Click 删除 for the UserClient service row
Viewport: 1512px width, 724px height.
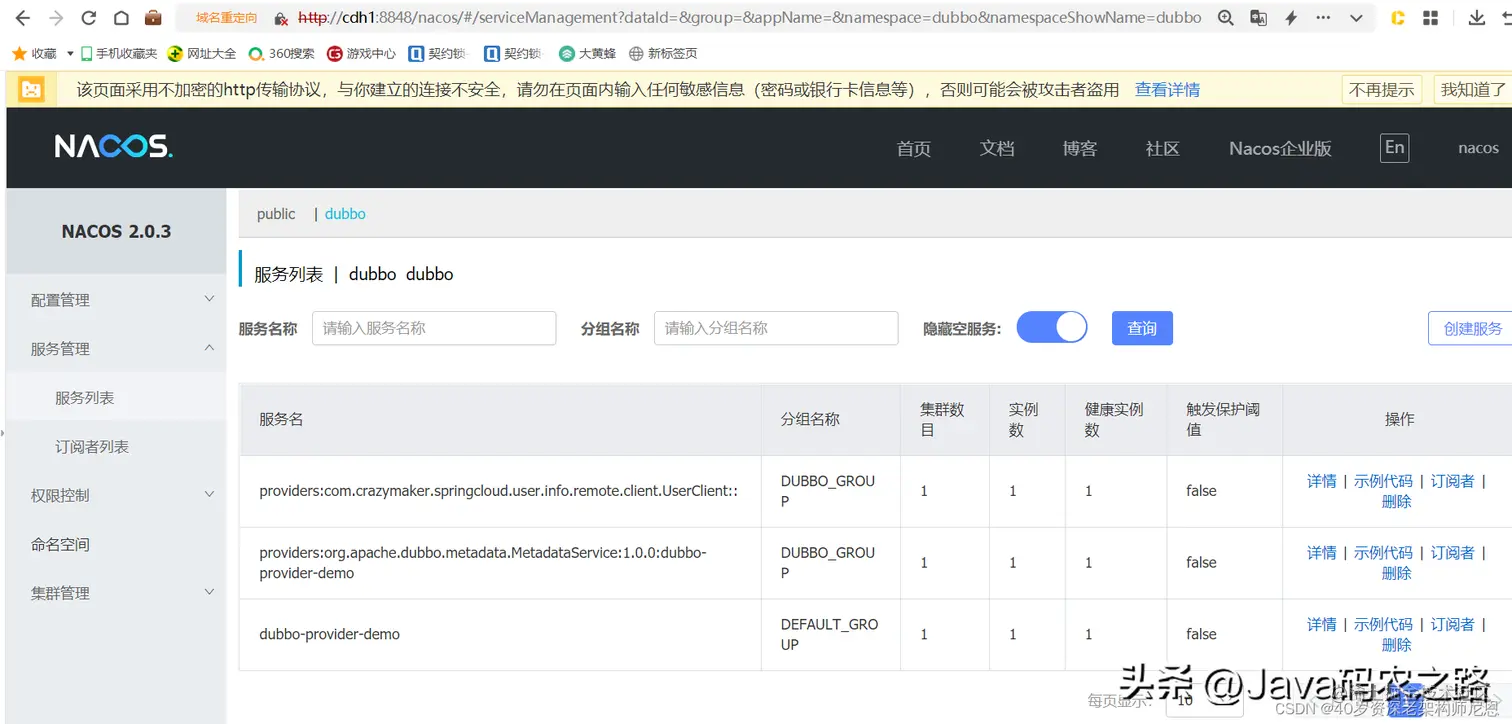click(1396, 502)
